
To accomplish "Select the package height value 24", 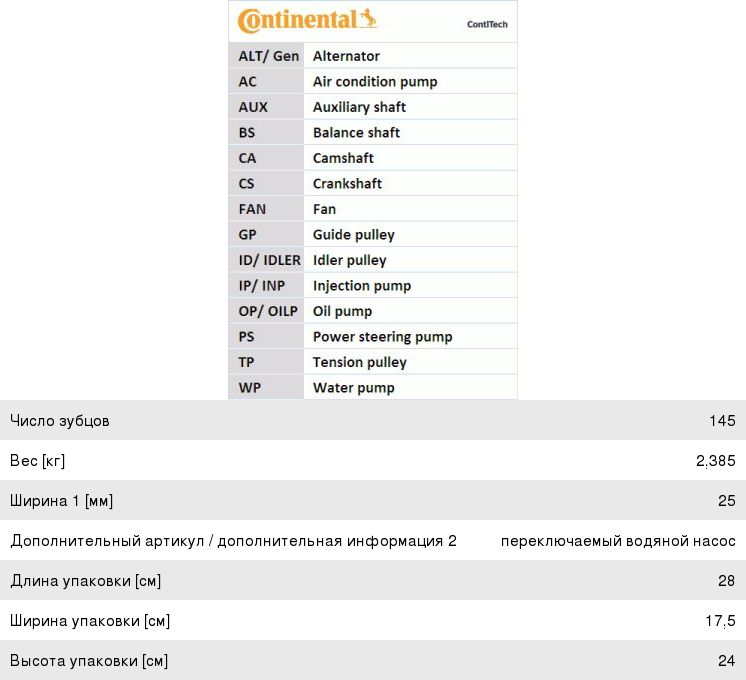I will pyautogui.click(x=727, y=660).
